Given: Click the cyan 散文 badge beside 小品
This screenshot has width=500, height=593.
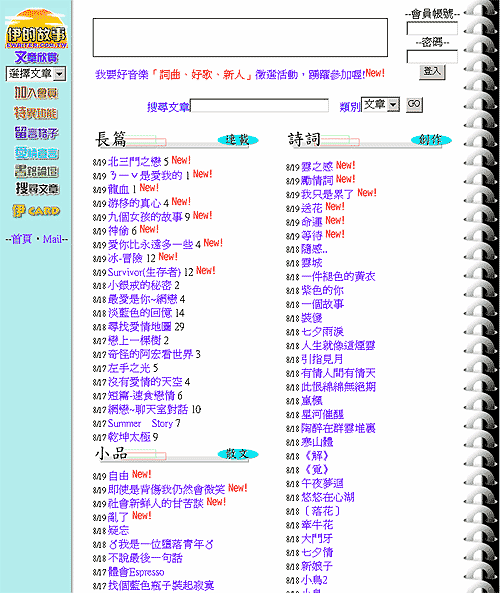Looking at the screenshot, I should 238,454.
